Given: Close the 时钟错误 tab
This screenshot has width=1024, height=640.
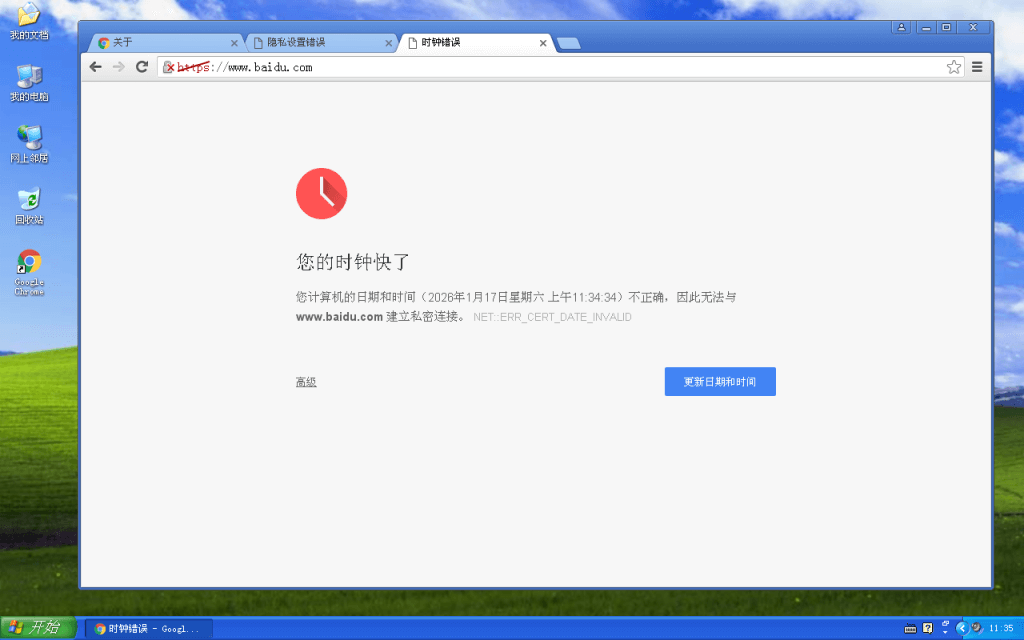Looking at the screenshot, I should pyautogui.click(x=543, y=43).
